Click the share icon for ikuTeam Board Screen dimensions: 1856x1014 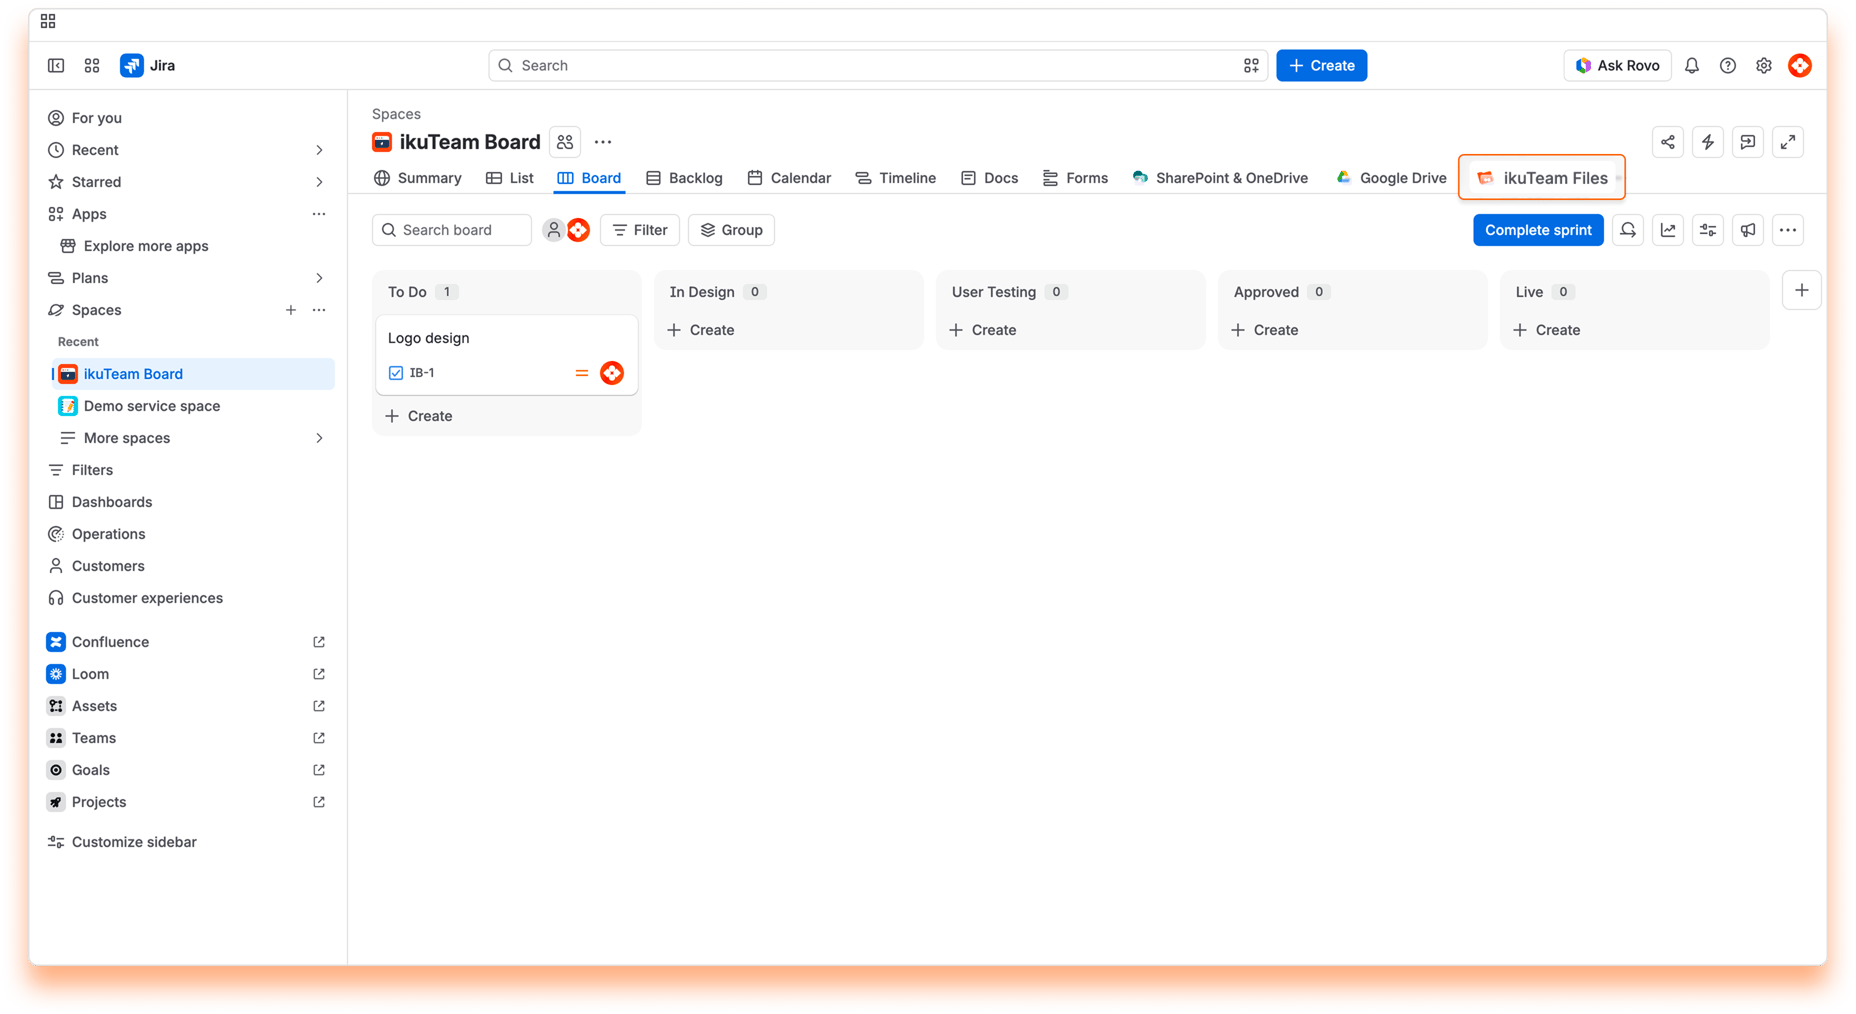tap(1668, 142)
